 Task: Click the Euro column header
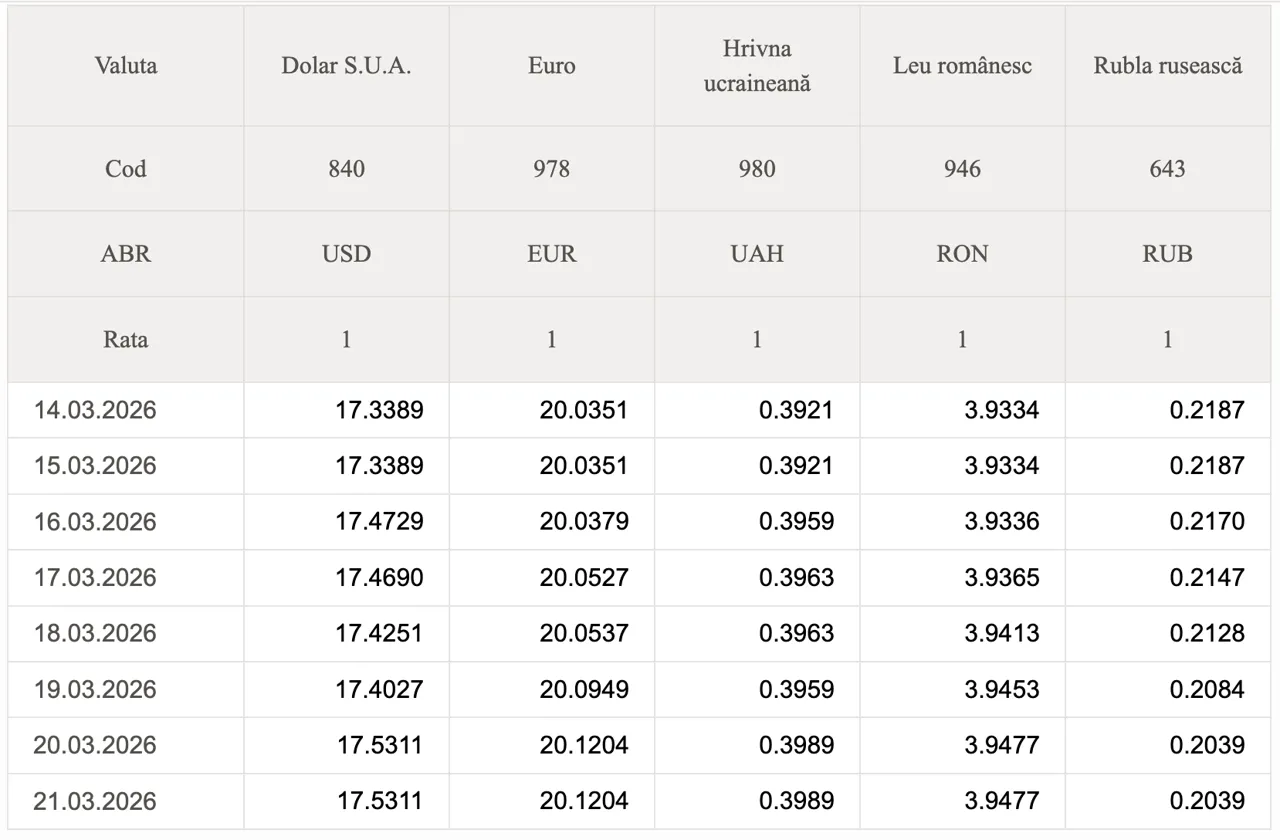(551, 66)
